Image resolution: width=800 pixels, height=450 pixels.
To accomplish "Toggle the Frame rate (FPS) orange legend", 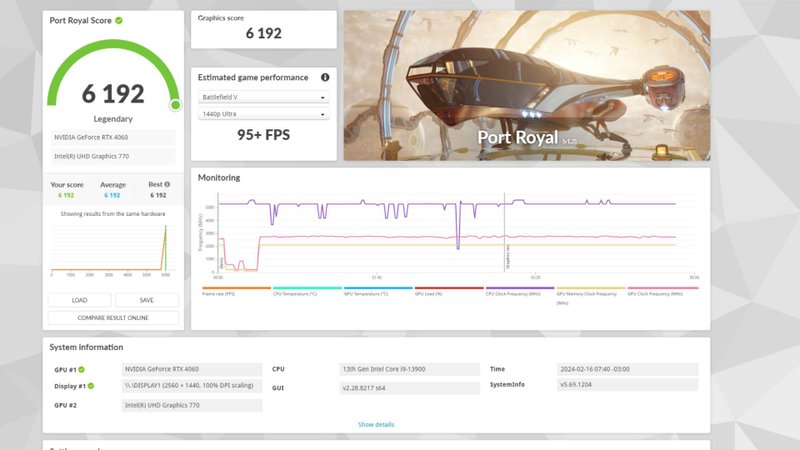I will (236, 291).
